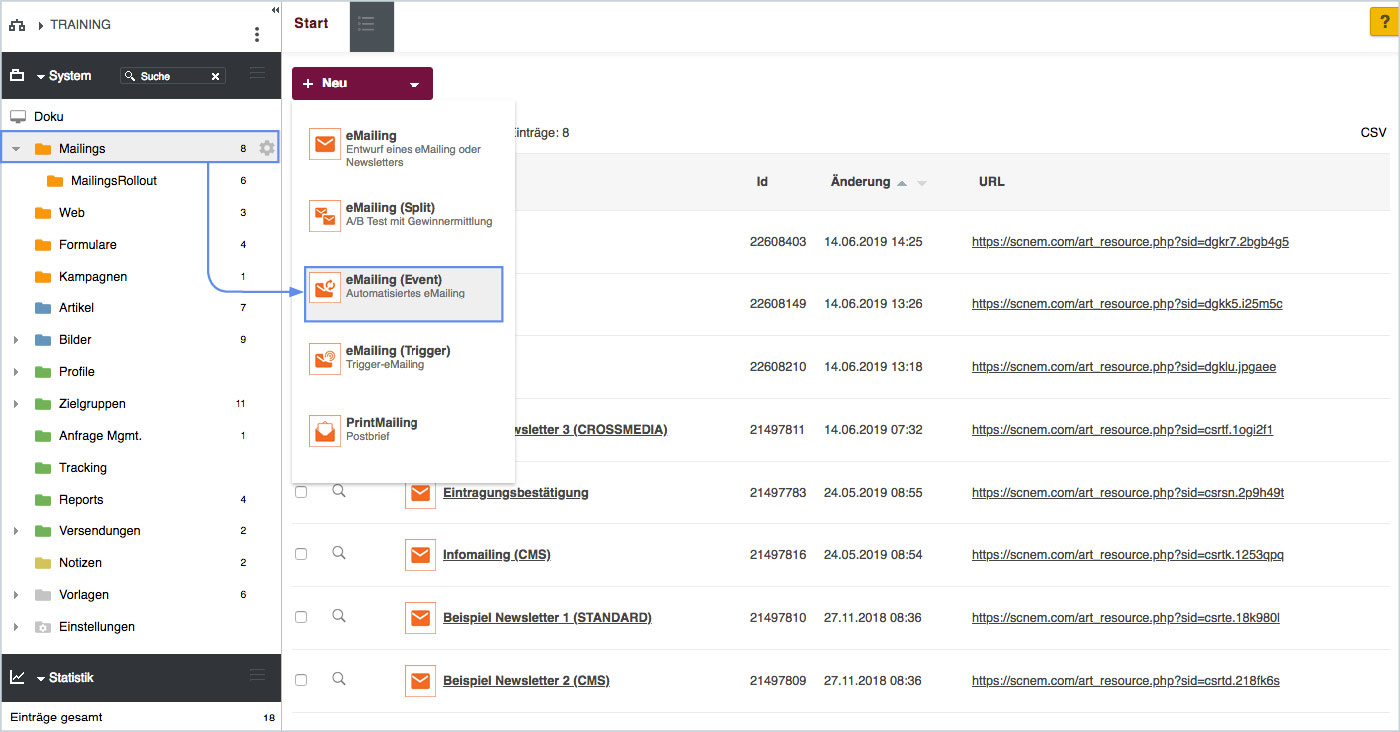Collapse the left sidebar with double arrow
Screen dimensions: 1400x732
coord(275,9)
